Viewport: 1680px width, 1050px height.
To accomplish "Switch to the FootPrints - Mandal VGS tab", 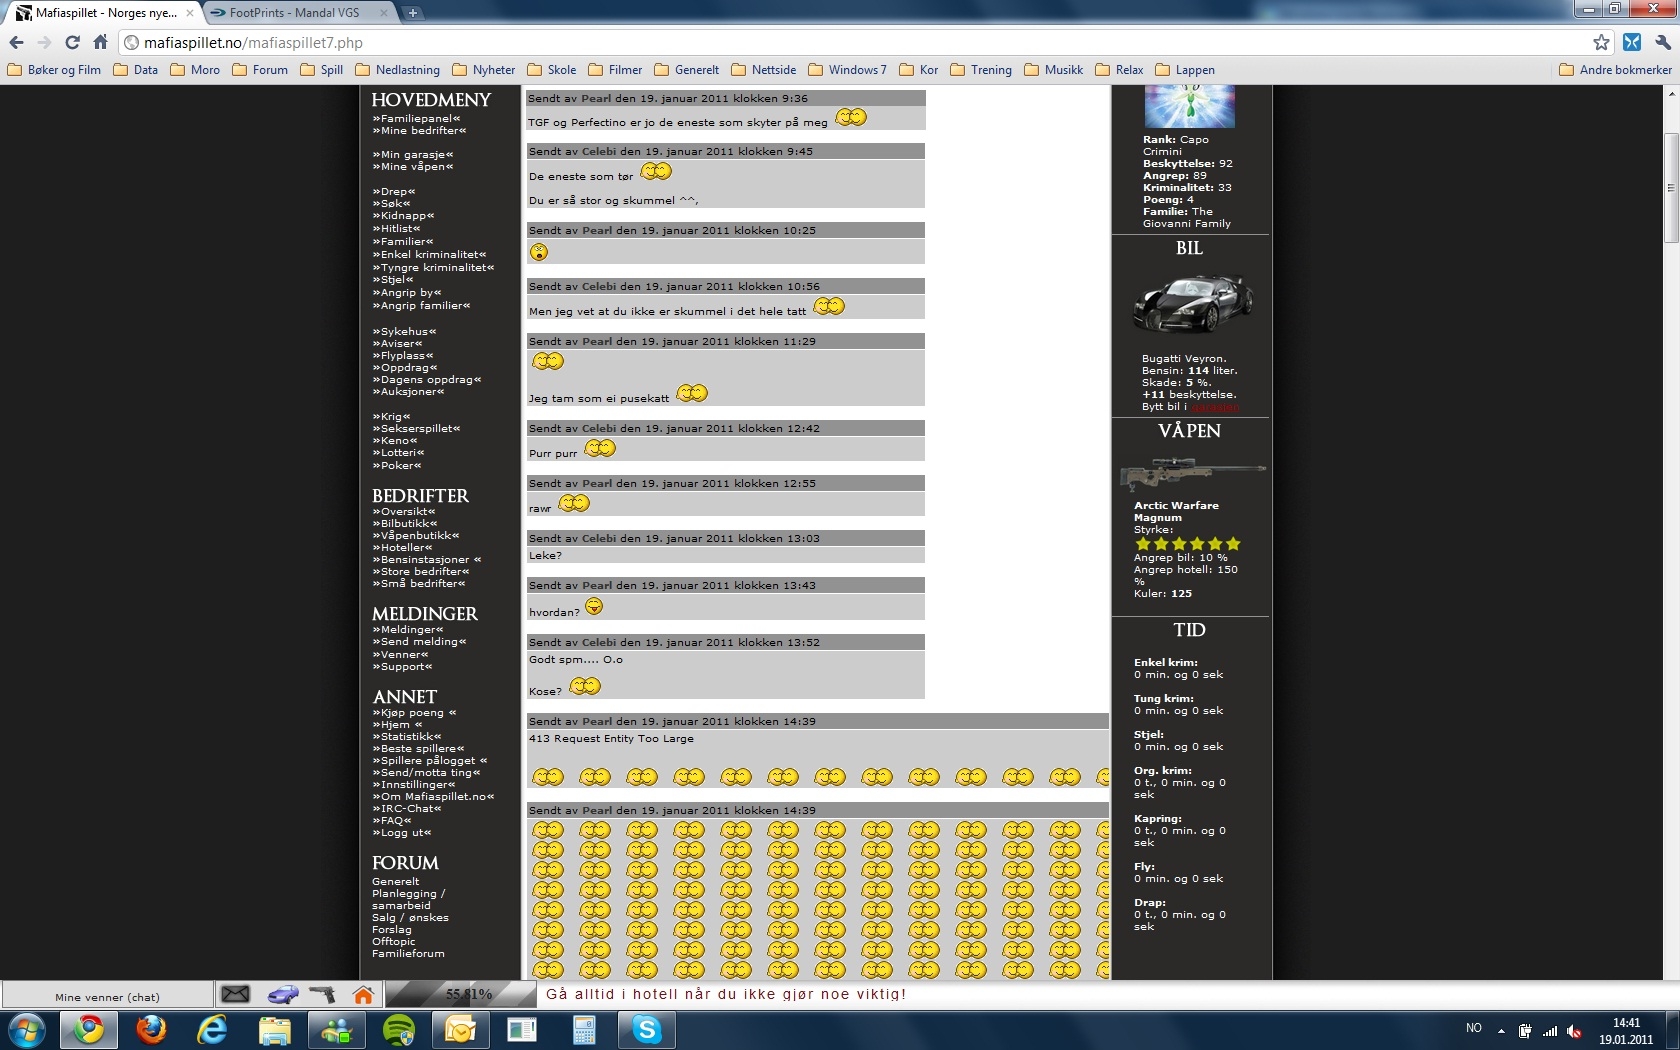I will 294,13.
